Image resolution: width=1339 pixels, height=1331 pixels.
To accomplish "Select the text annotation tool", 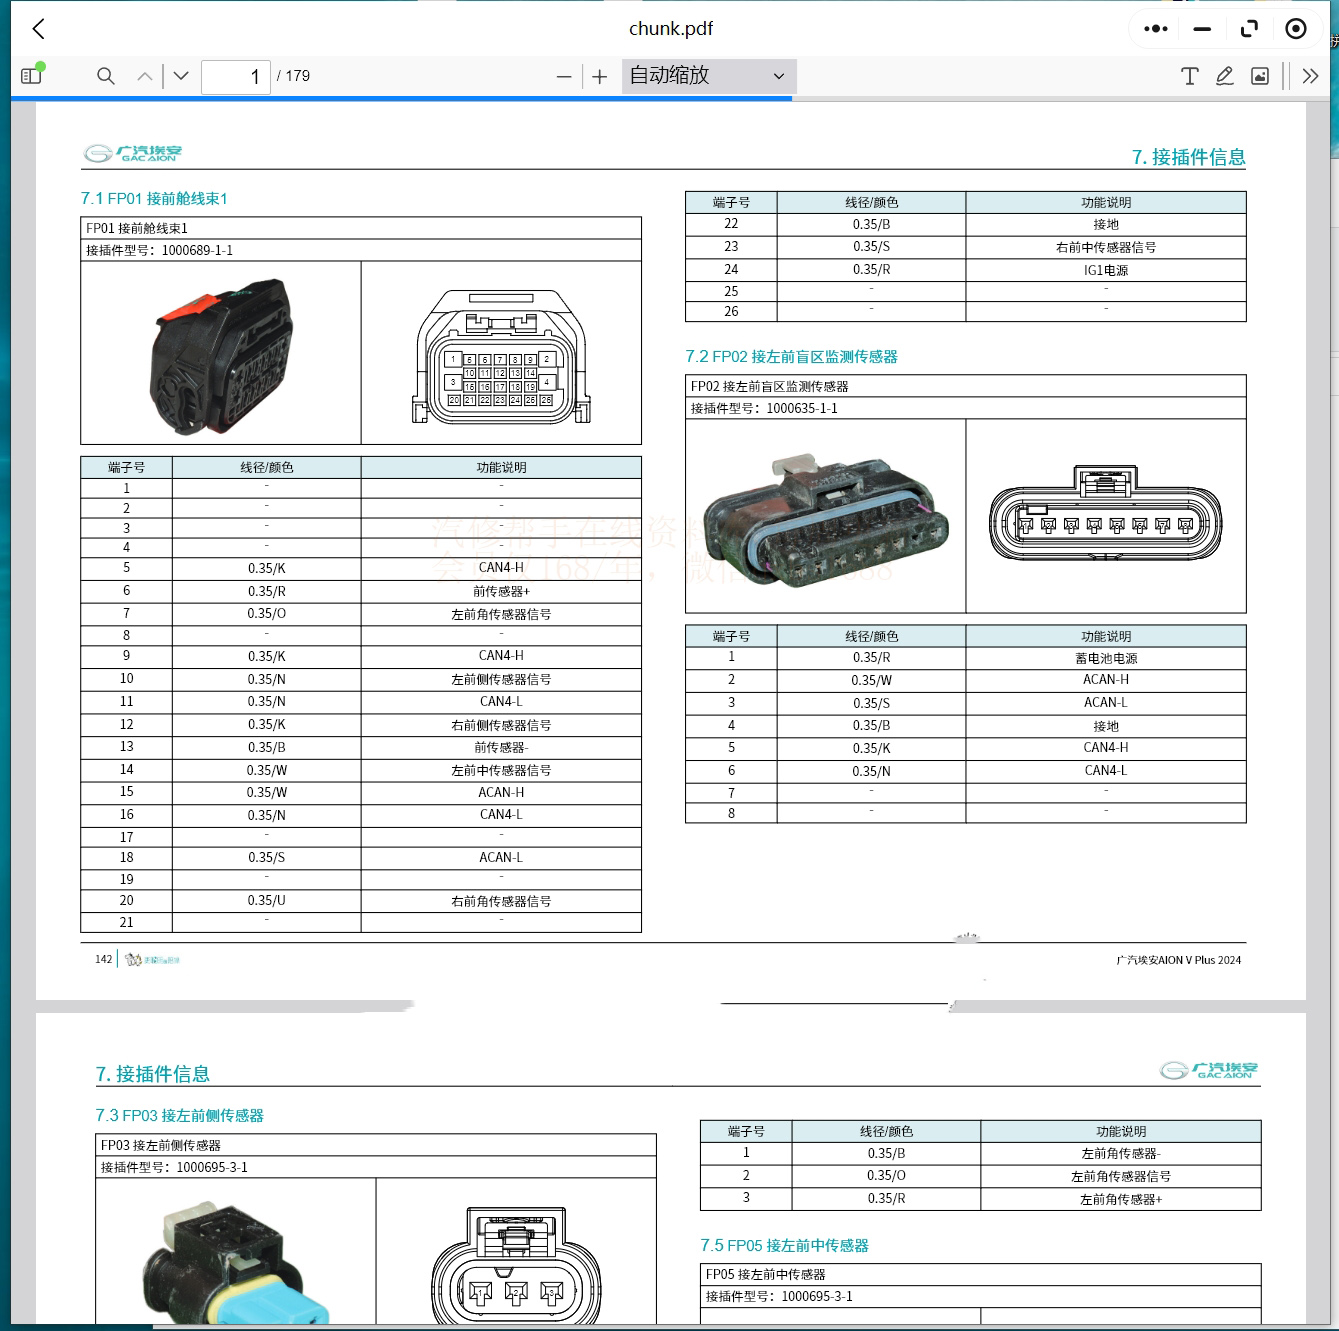I will tap(1189, 76).
